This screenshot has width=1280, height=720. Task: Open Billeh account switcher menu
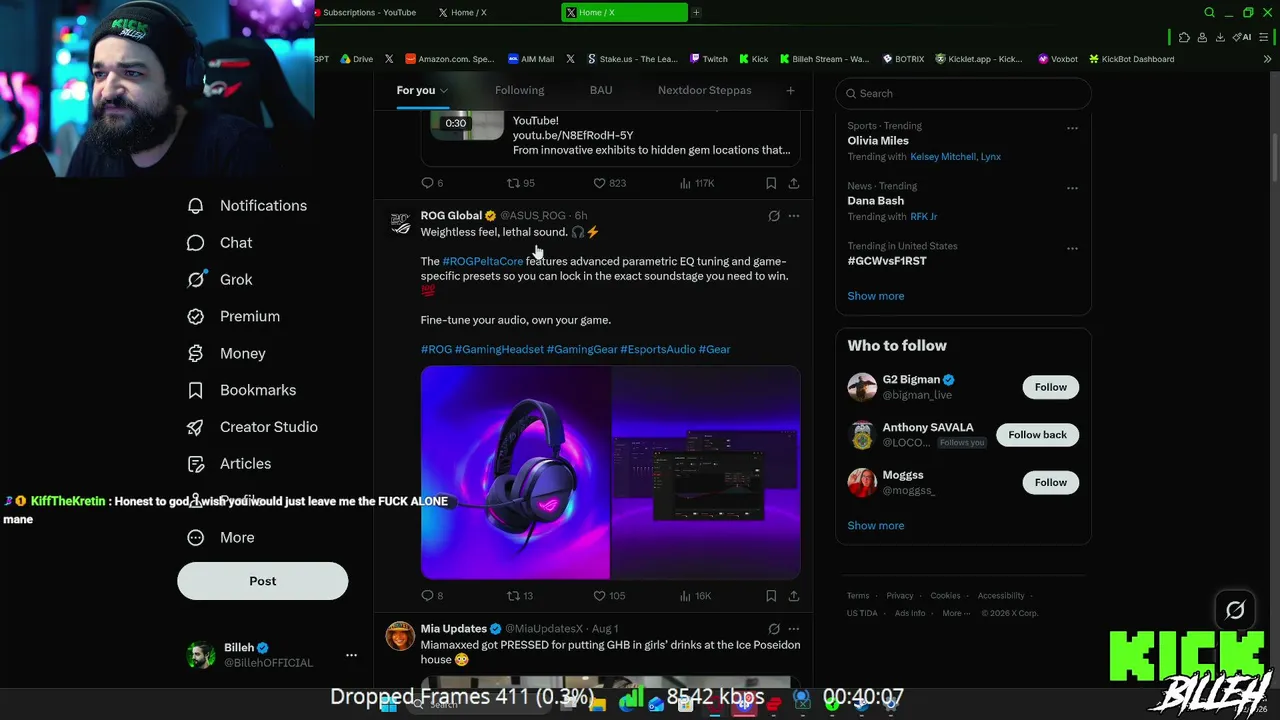(351, 655)
